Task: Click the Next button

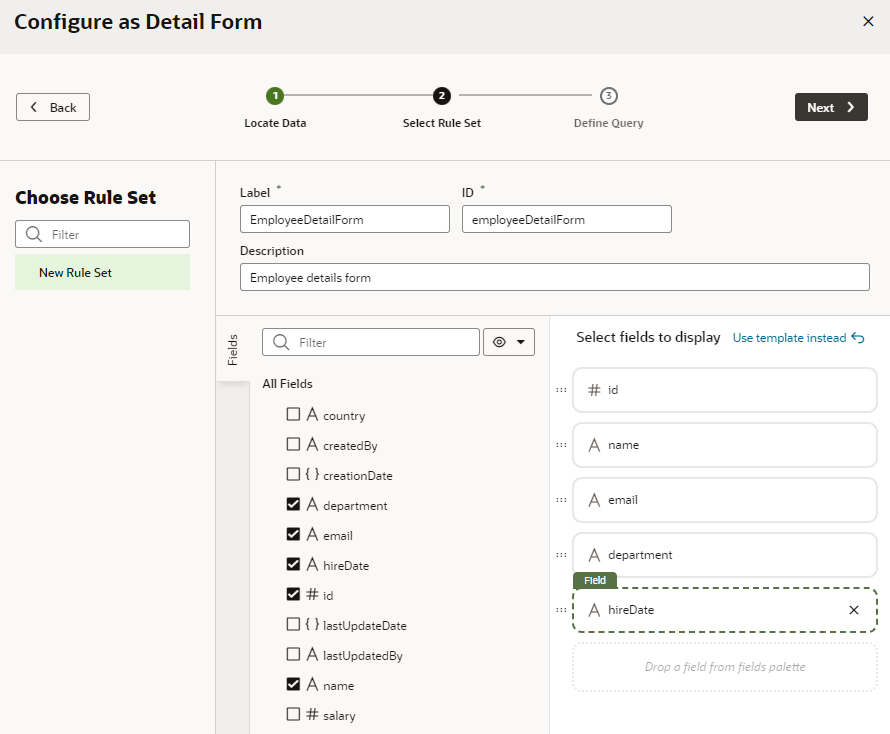Action: 831,107
